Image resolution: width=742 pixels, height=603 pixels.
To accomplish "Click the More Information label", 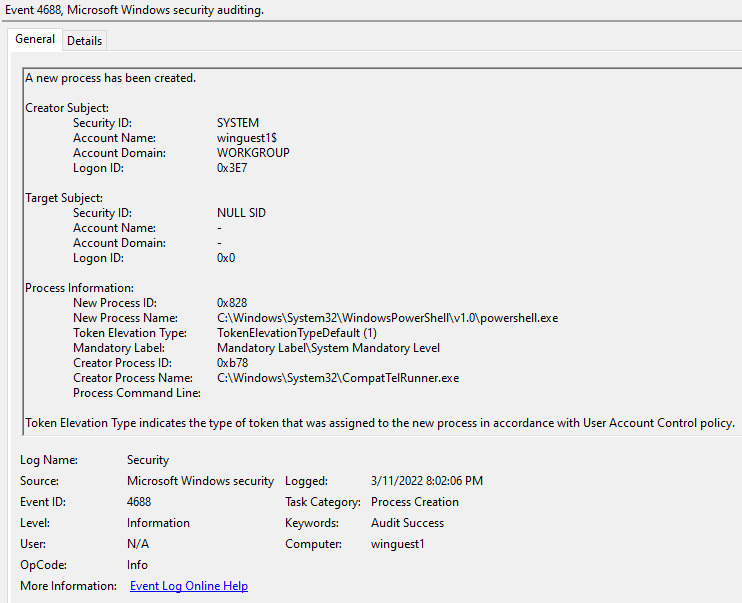I will coord(68,586).
